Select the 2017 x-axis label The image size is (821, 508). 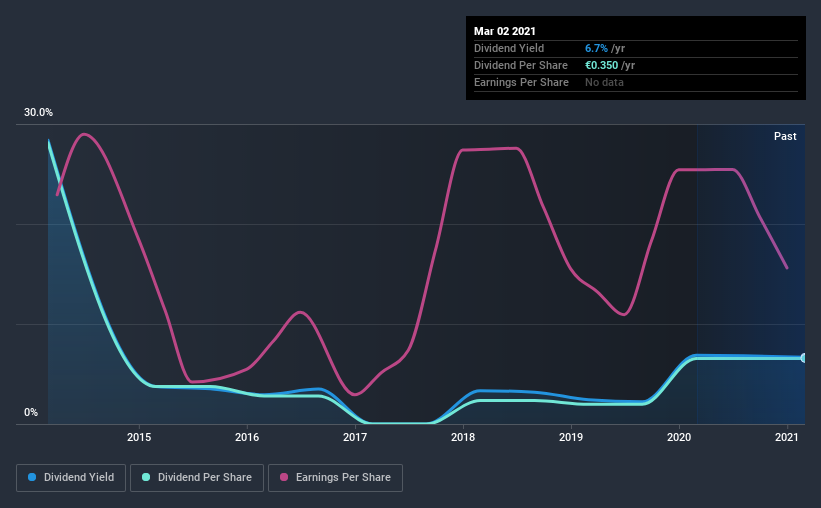coord(355,437)
